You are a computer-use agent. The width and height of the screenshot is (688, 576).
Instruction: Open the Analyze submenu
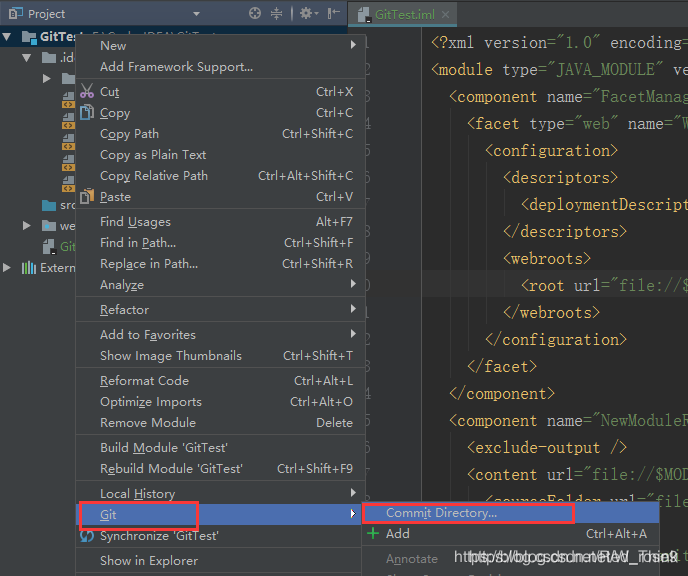click(220, 285)
